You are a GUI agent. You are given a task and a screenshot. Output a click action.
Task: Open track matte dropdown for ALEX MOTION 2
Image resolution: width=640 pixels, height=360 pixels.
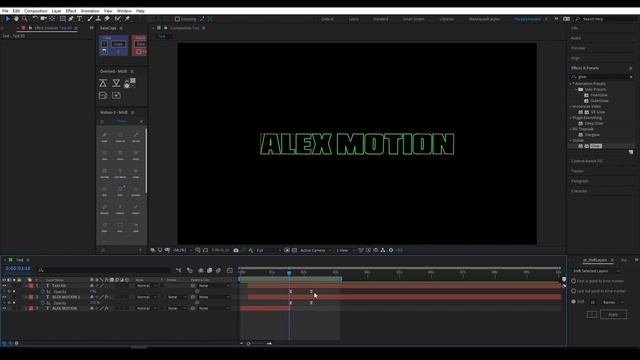tap(176, 297)
